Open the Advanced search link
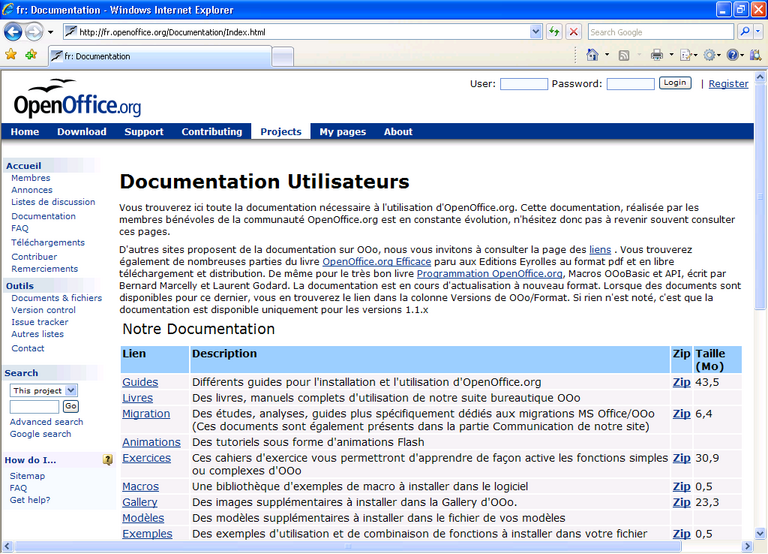 [x=47, y=422]
